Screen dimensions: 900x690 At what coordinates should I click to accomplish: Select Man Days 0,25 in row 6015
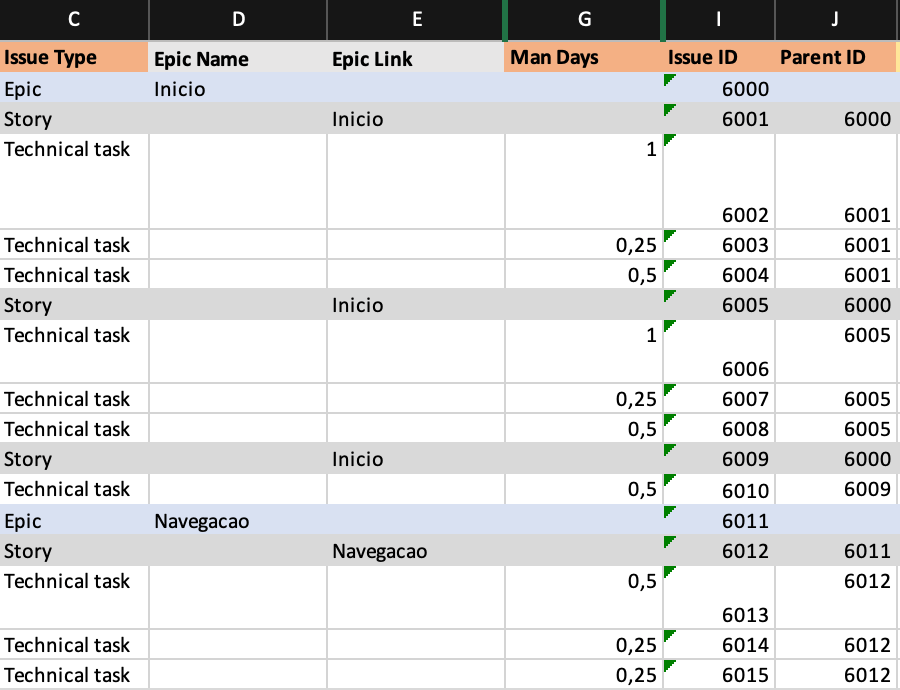tap(584, 675)
